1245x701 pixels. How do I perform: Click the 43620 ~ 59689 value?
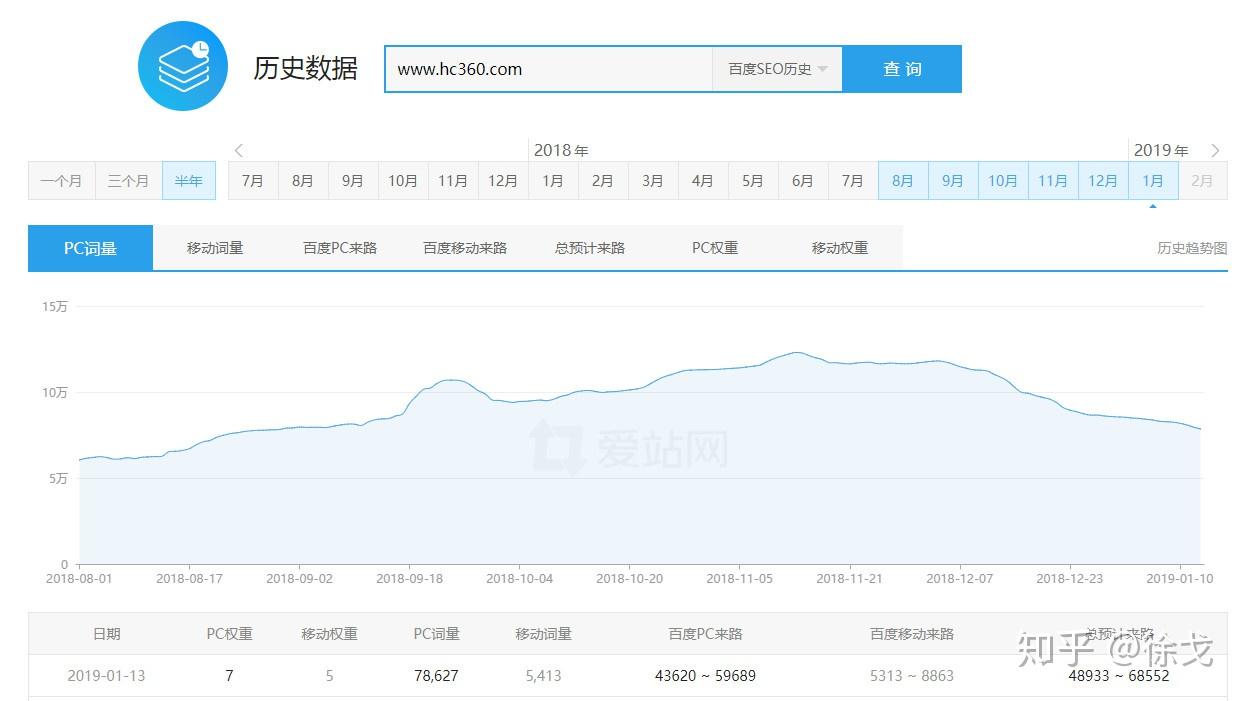(705, 676)
